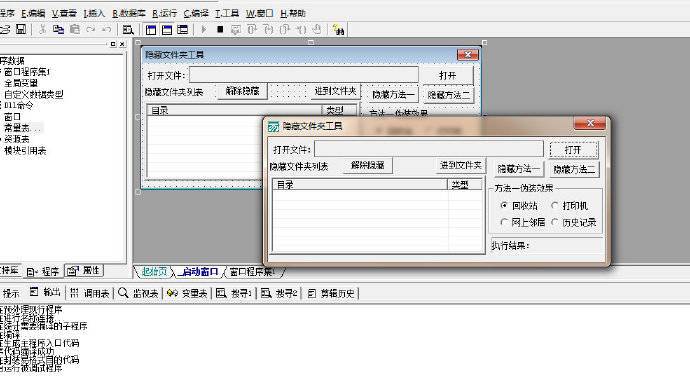
Task: Open the 输出 bottom panel tab
Action: (45, 292)
